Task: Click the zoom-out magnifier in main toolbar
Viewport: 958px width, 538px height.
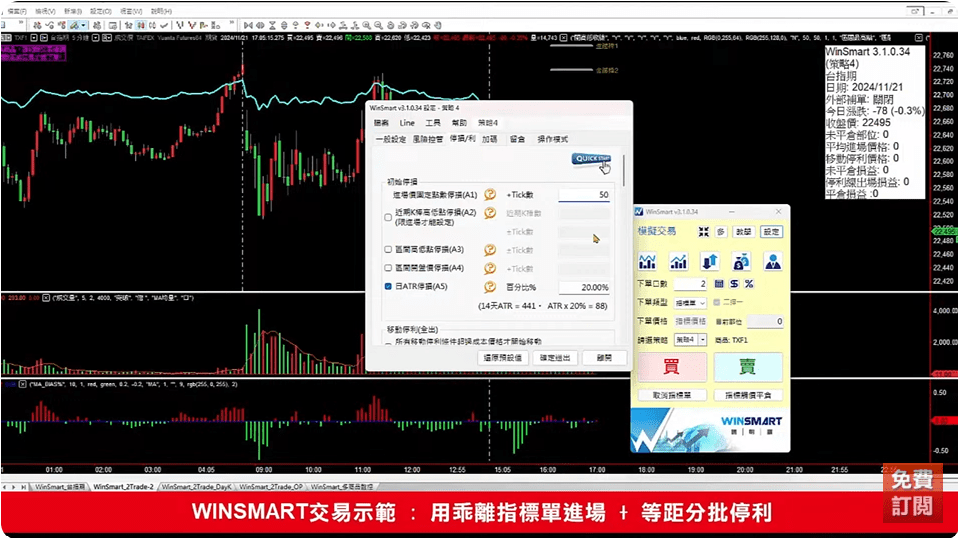Action: (x=379, y=26)
